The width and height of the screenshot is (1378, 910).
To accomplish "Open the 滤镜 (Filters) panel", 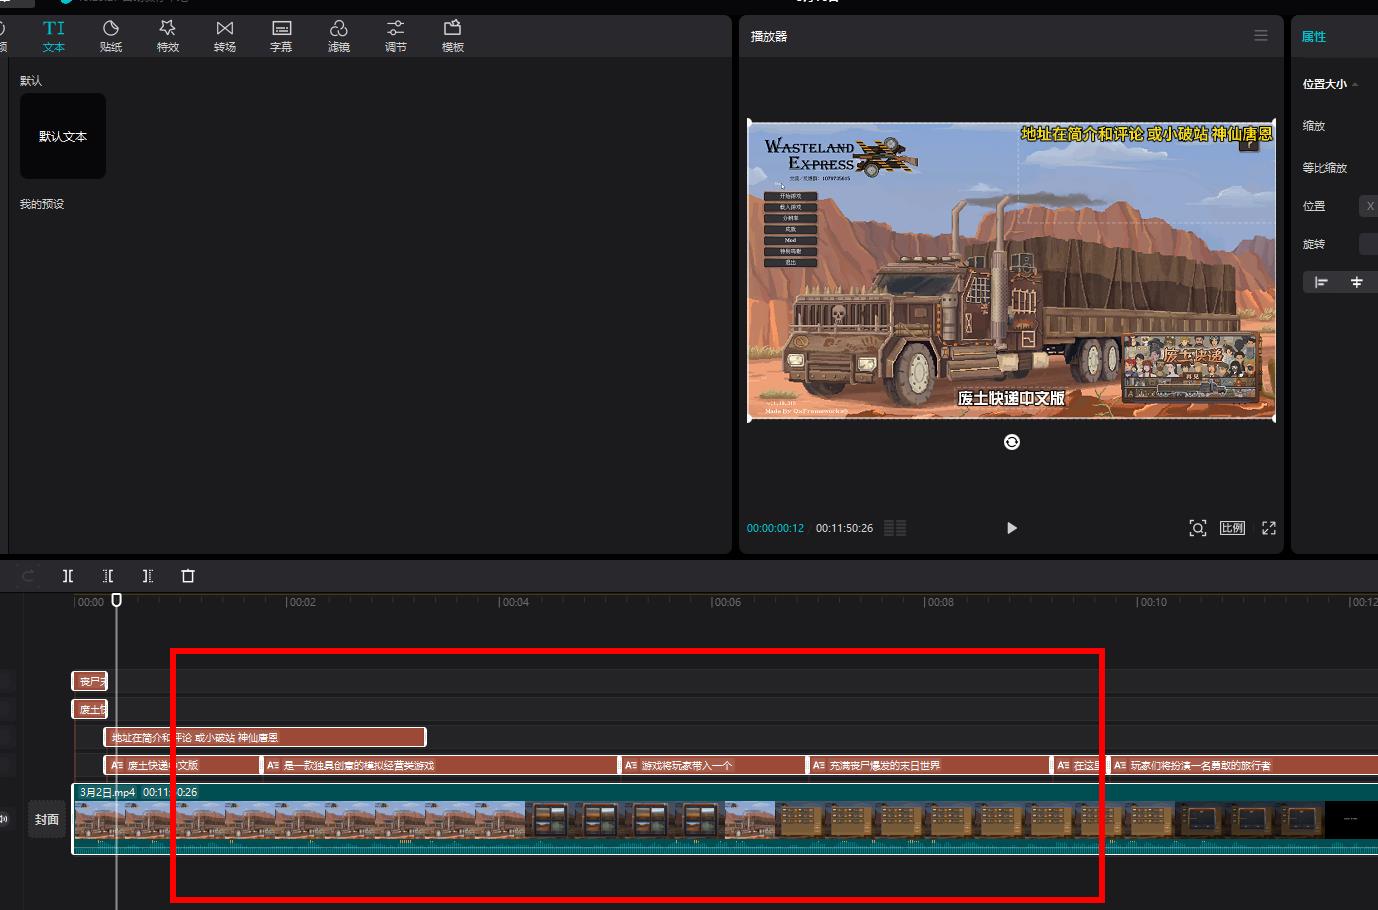I will [x=339, y=36].
